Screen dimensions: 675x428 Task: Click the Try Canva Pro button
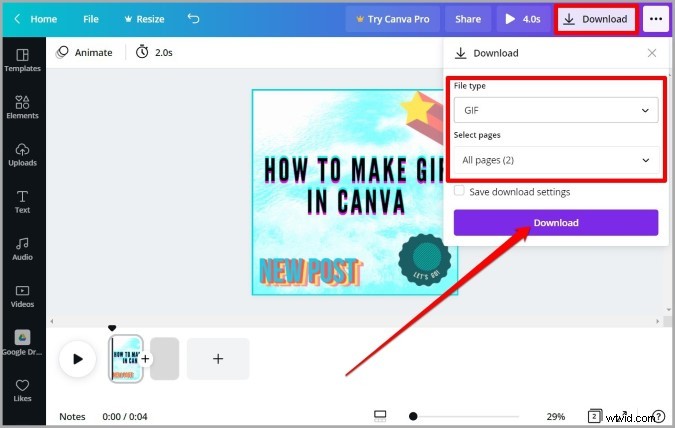pos(393,19)
